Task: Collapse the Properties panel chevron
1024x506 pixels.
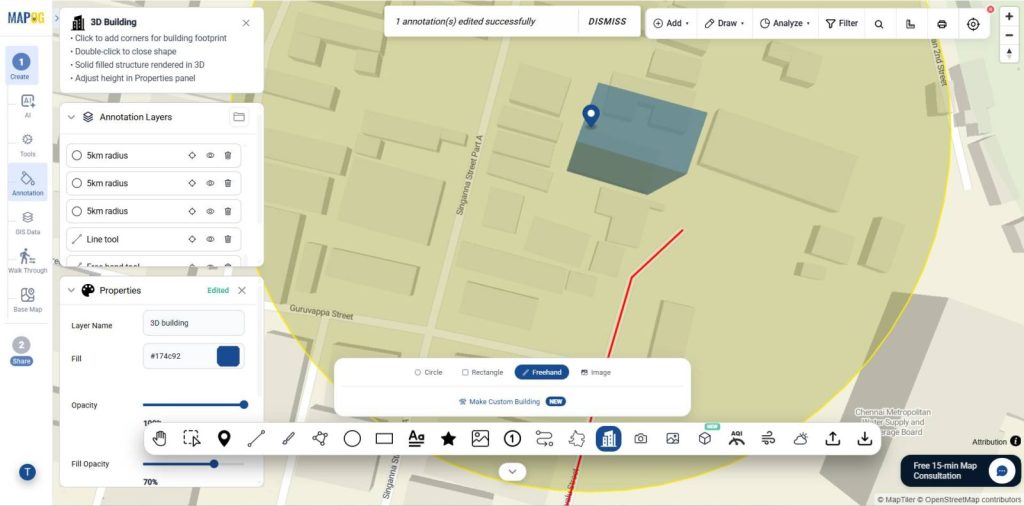Action: click(x=71, y=291)
